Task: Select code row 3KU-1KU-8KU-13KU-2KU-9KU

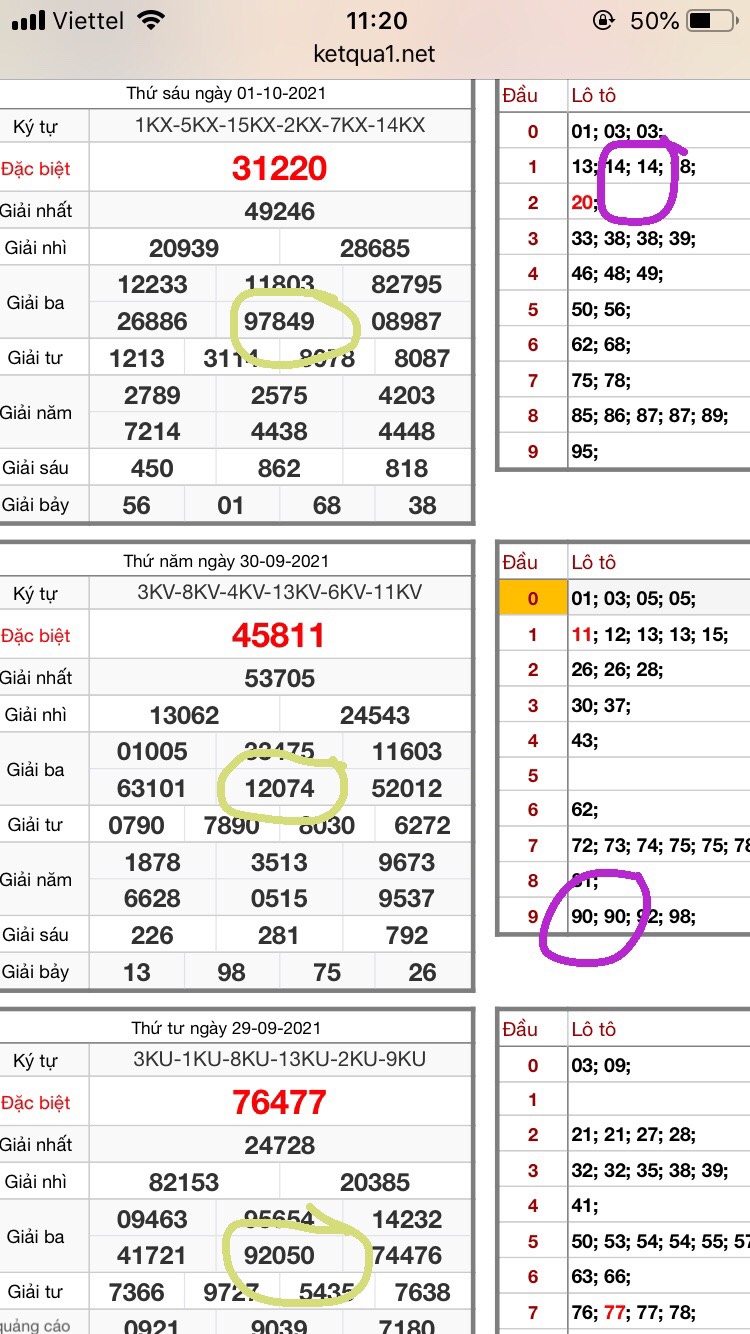Action: coord(280,1059)
